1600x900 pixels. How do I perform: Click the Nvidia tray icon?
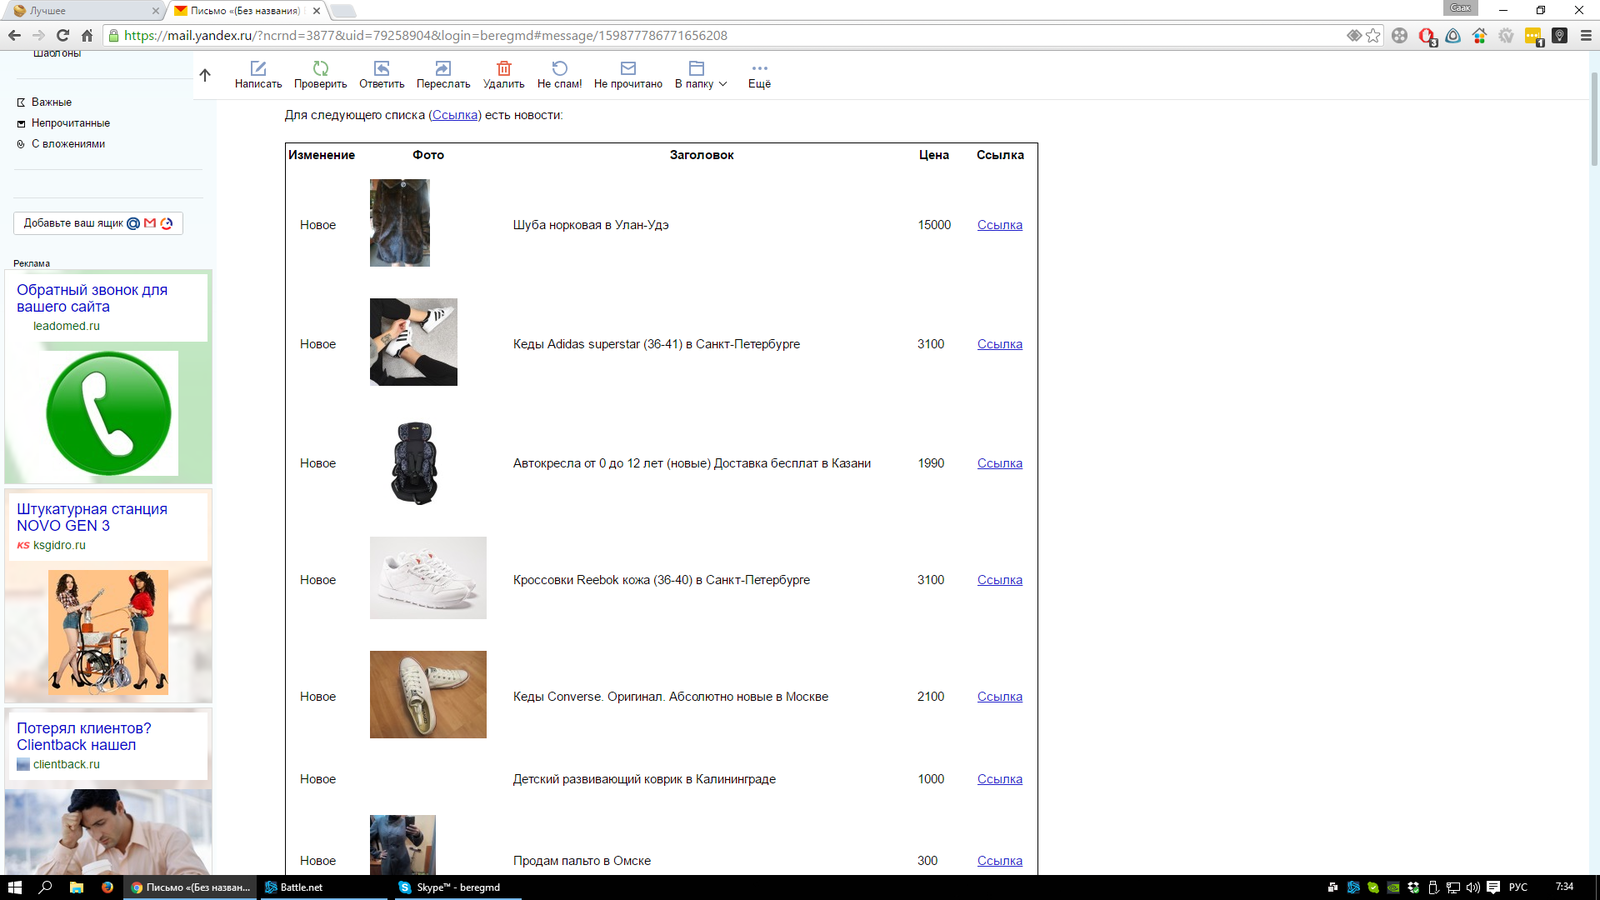[x=1393, y=887]
